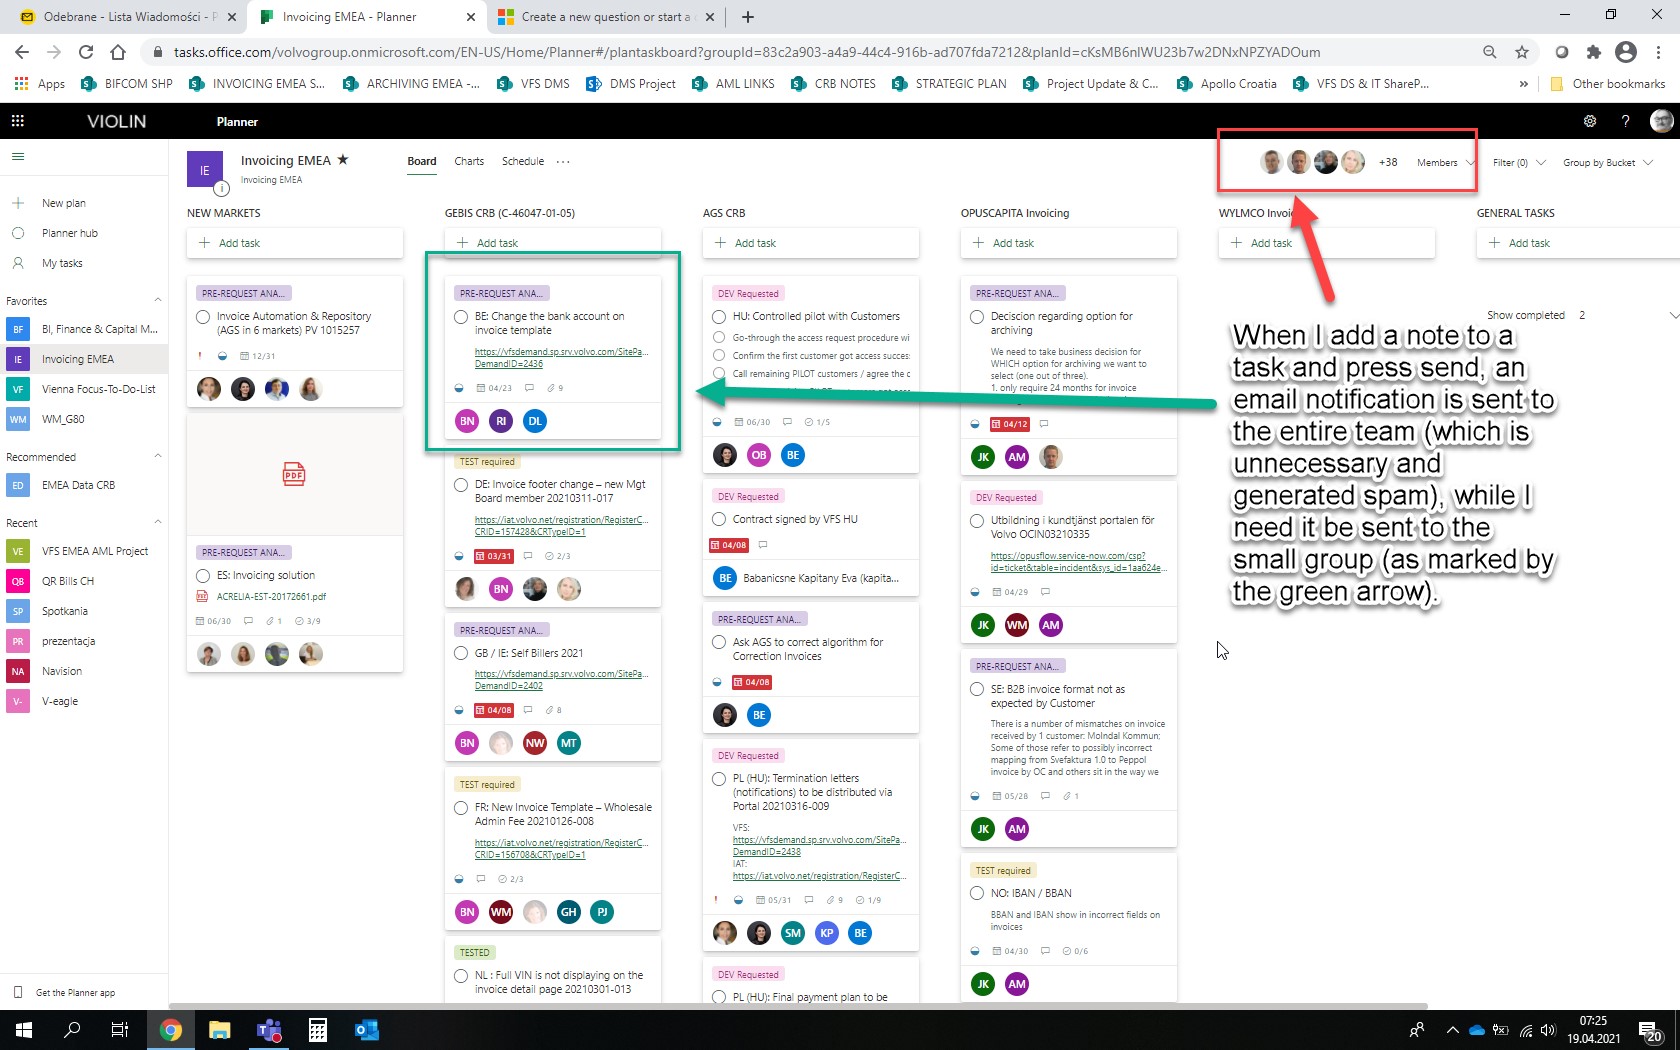Add task in AGS CRB bucket

point(810,243)
